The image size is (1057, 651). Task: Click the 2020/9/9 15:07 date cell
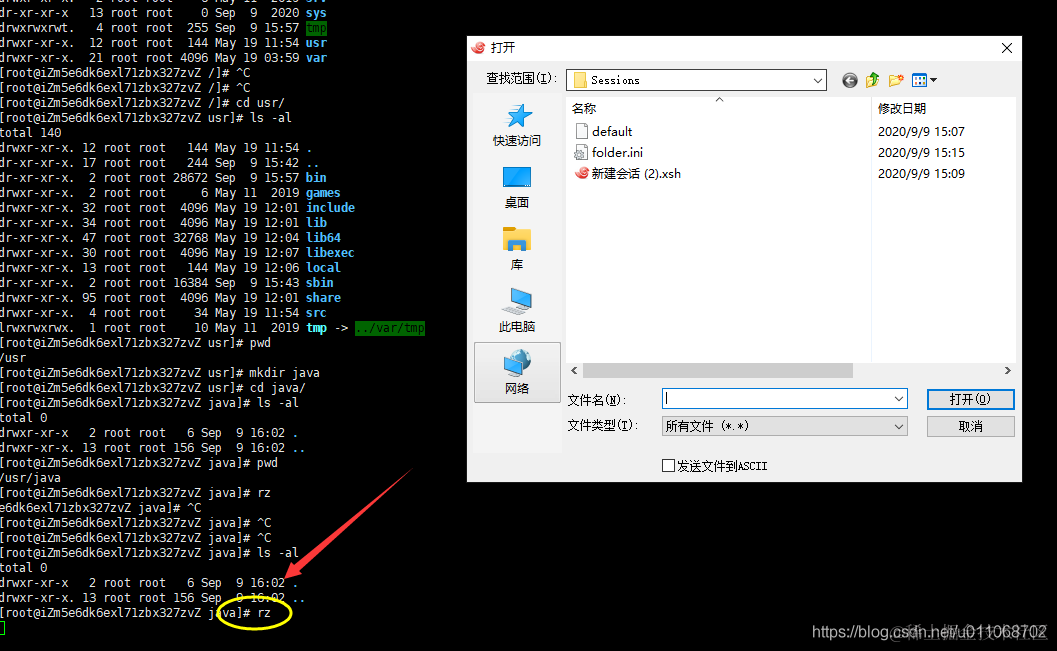tap(921, 131)
